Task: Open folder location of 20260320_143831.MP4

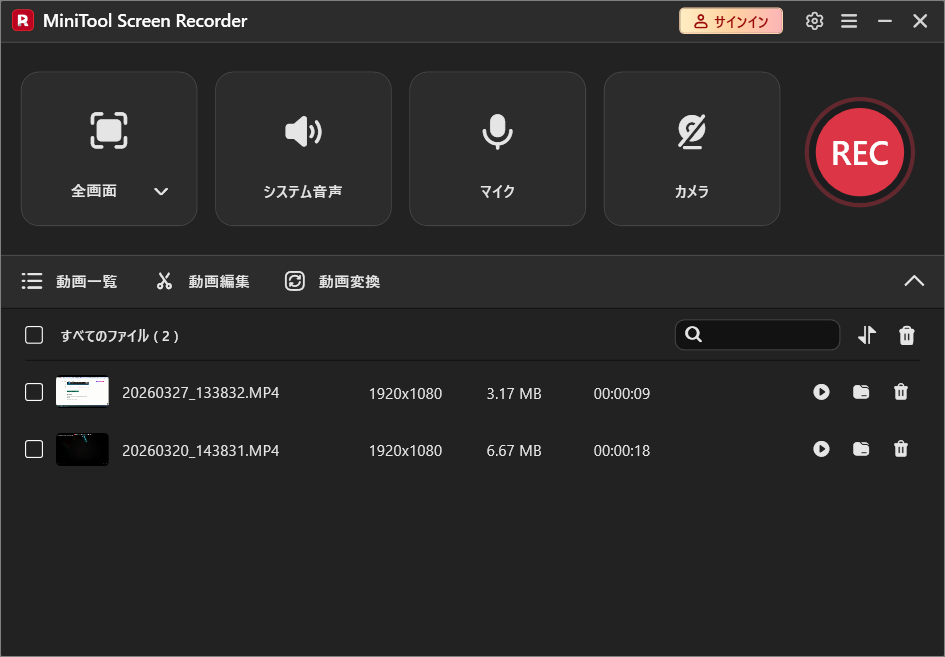Action: click(x=860, y=449)
